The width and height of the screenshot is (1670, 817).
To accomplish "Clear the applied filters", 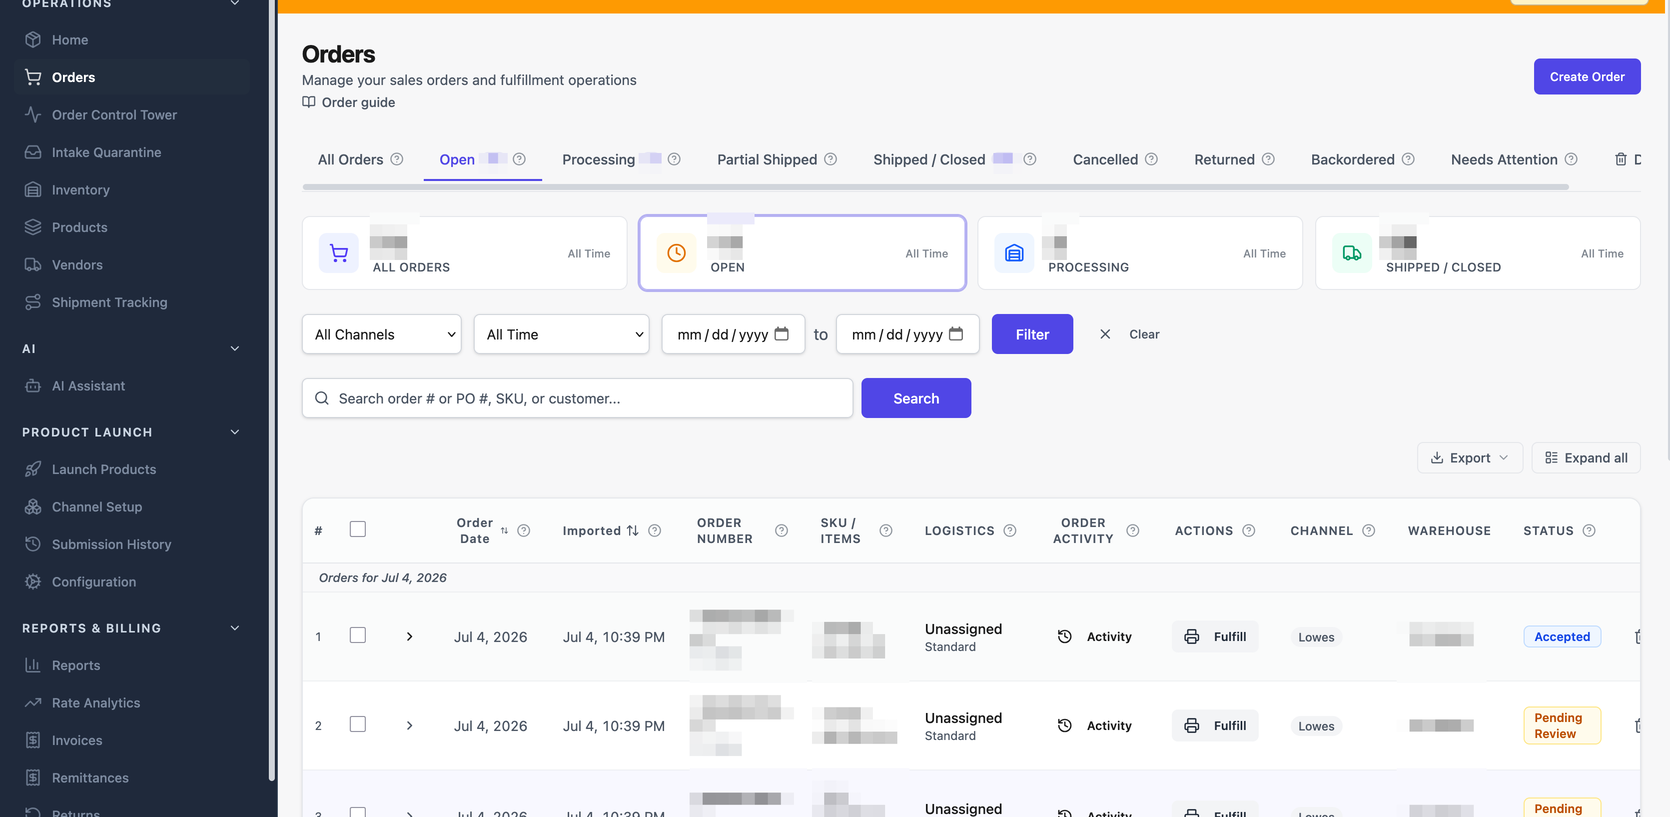I will point(1130,334).
